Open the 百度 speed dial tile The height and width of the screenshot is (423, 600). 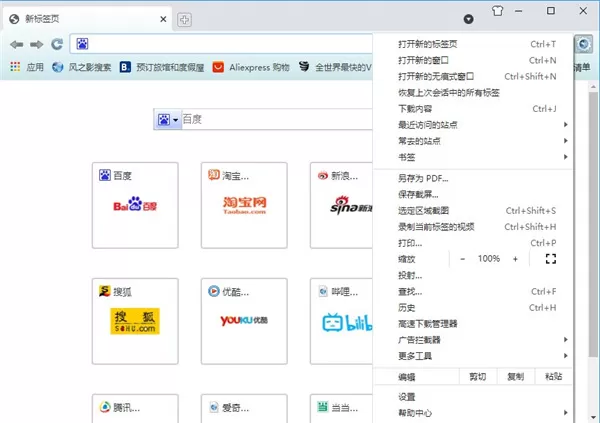[x=135, y=205]
